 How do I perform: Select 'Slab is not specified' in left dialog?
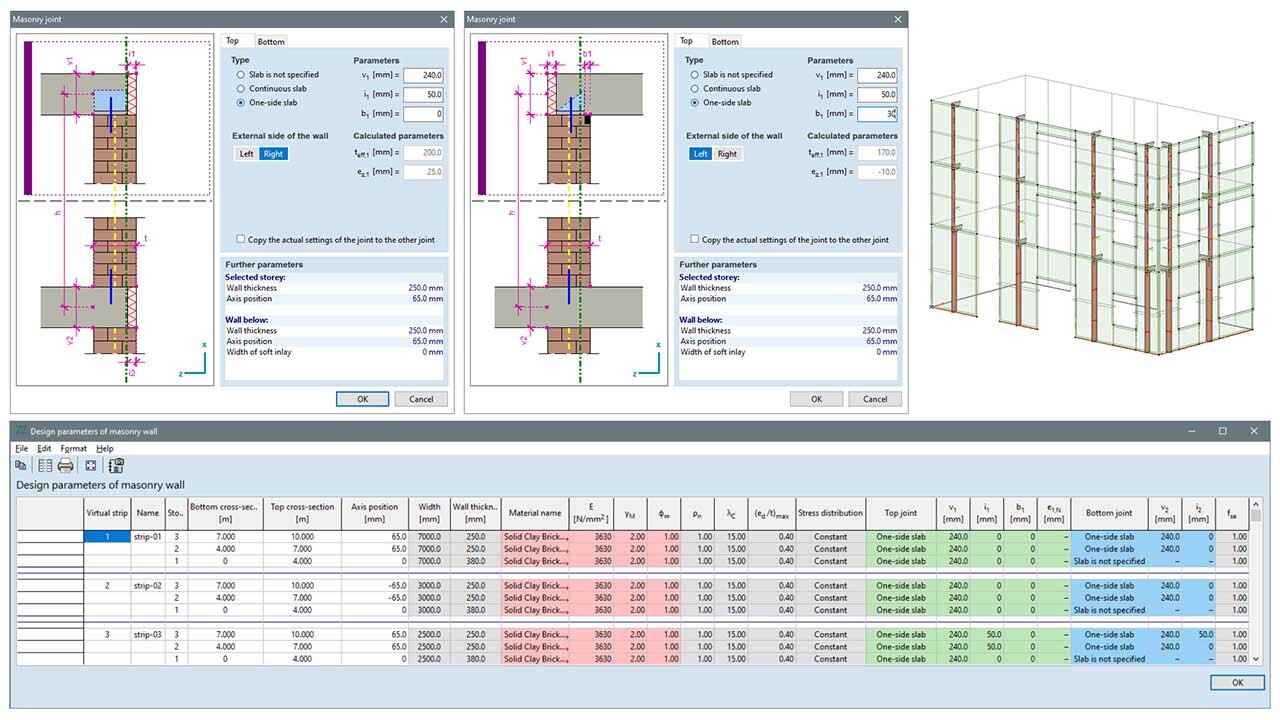[x=240, y=75]
